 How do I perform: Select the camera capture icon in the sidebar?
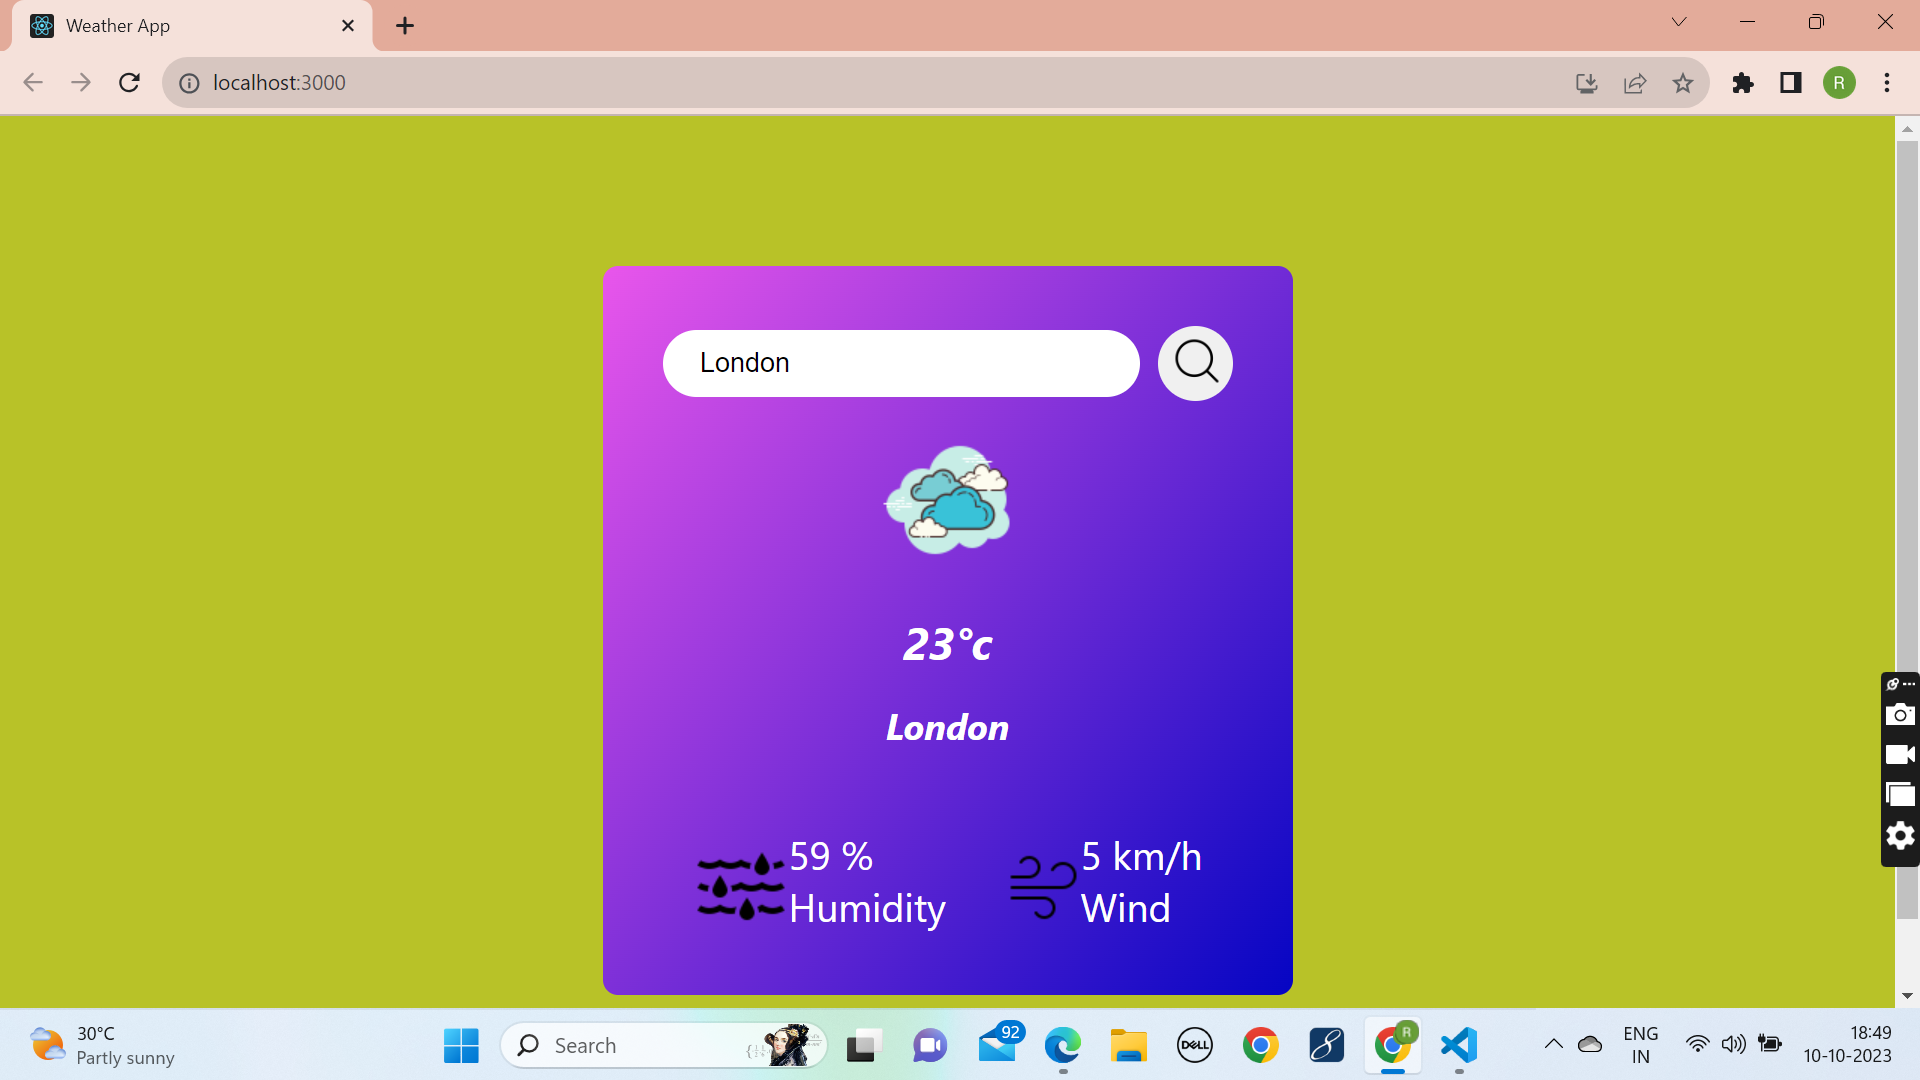coord(1901,714)
